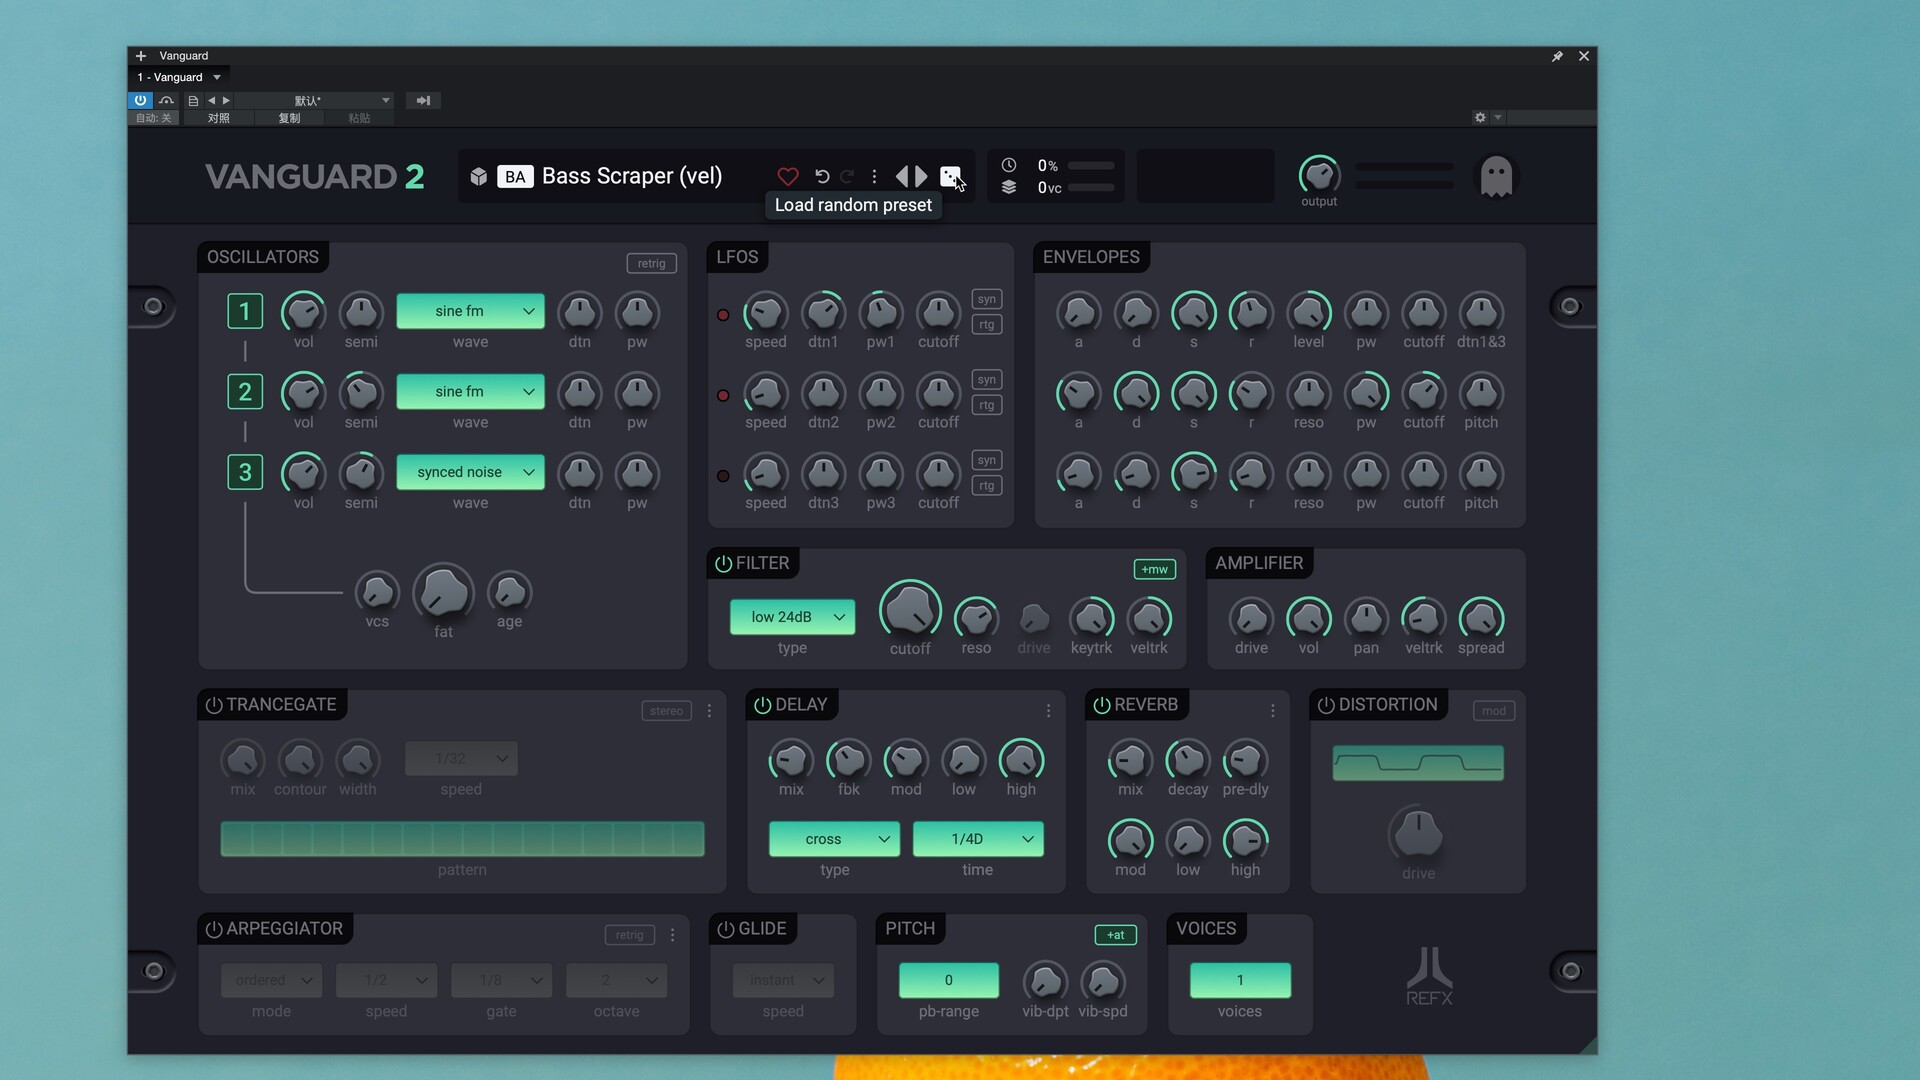Open the preset bank cube icon
This screenshot has height=1080, width=1920.
coord(479,176)
